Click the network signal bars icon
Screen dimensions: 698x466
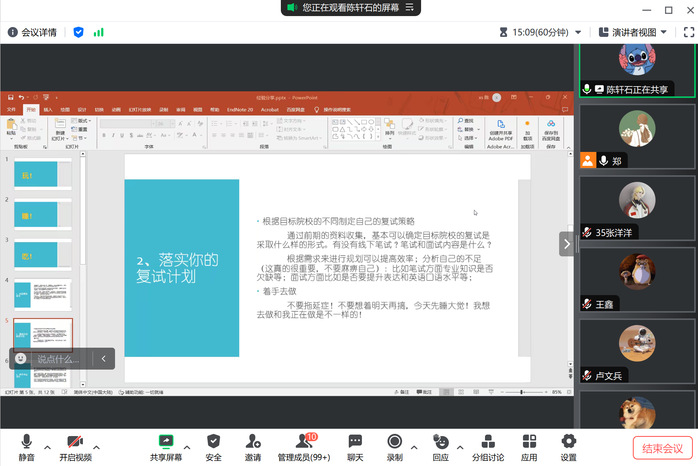click(99, 32)
